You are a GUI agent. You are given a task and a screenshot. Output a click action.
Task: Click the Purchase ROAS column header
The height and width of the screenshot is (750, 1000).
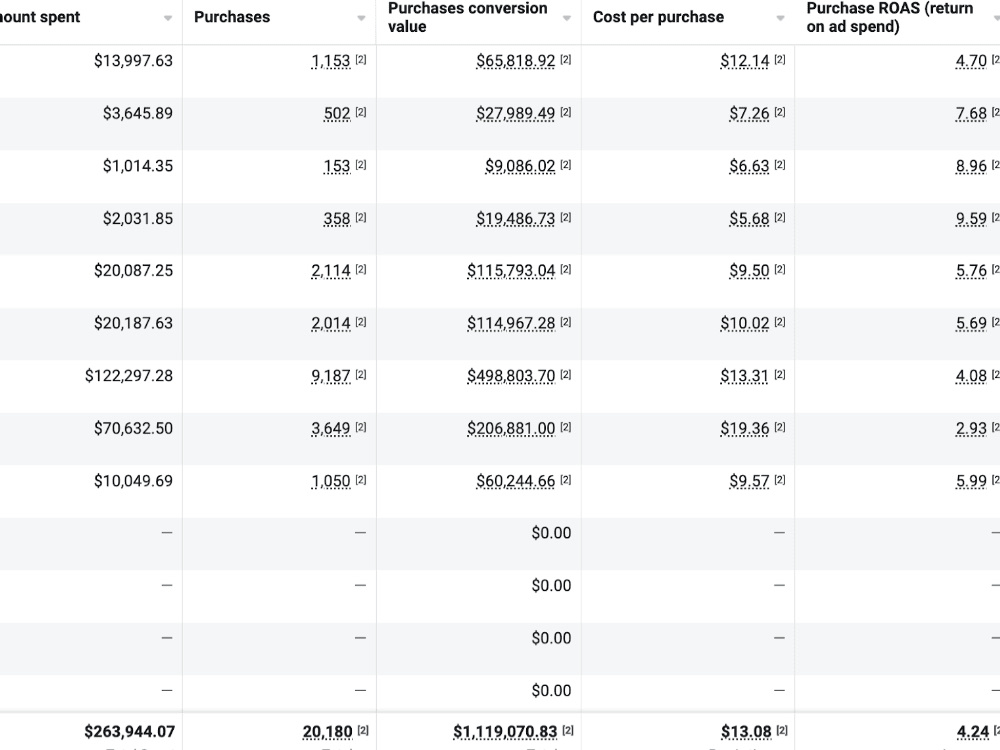[889, 17]
